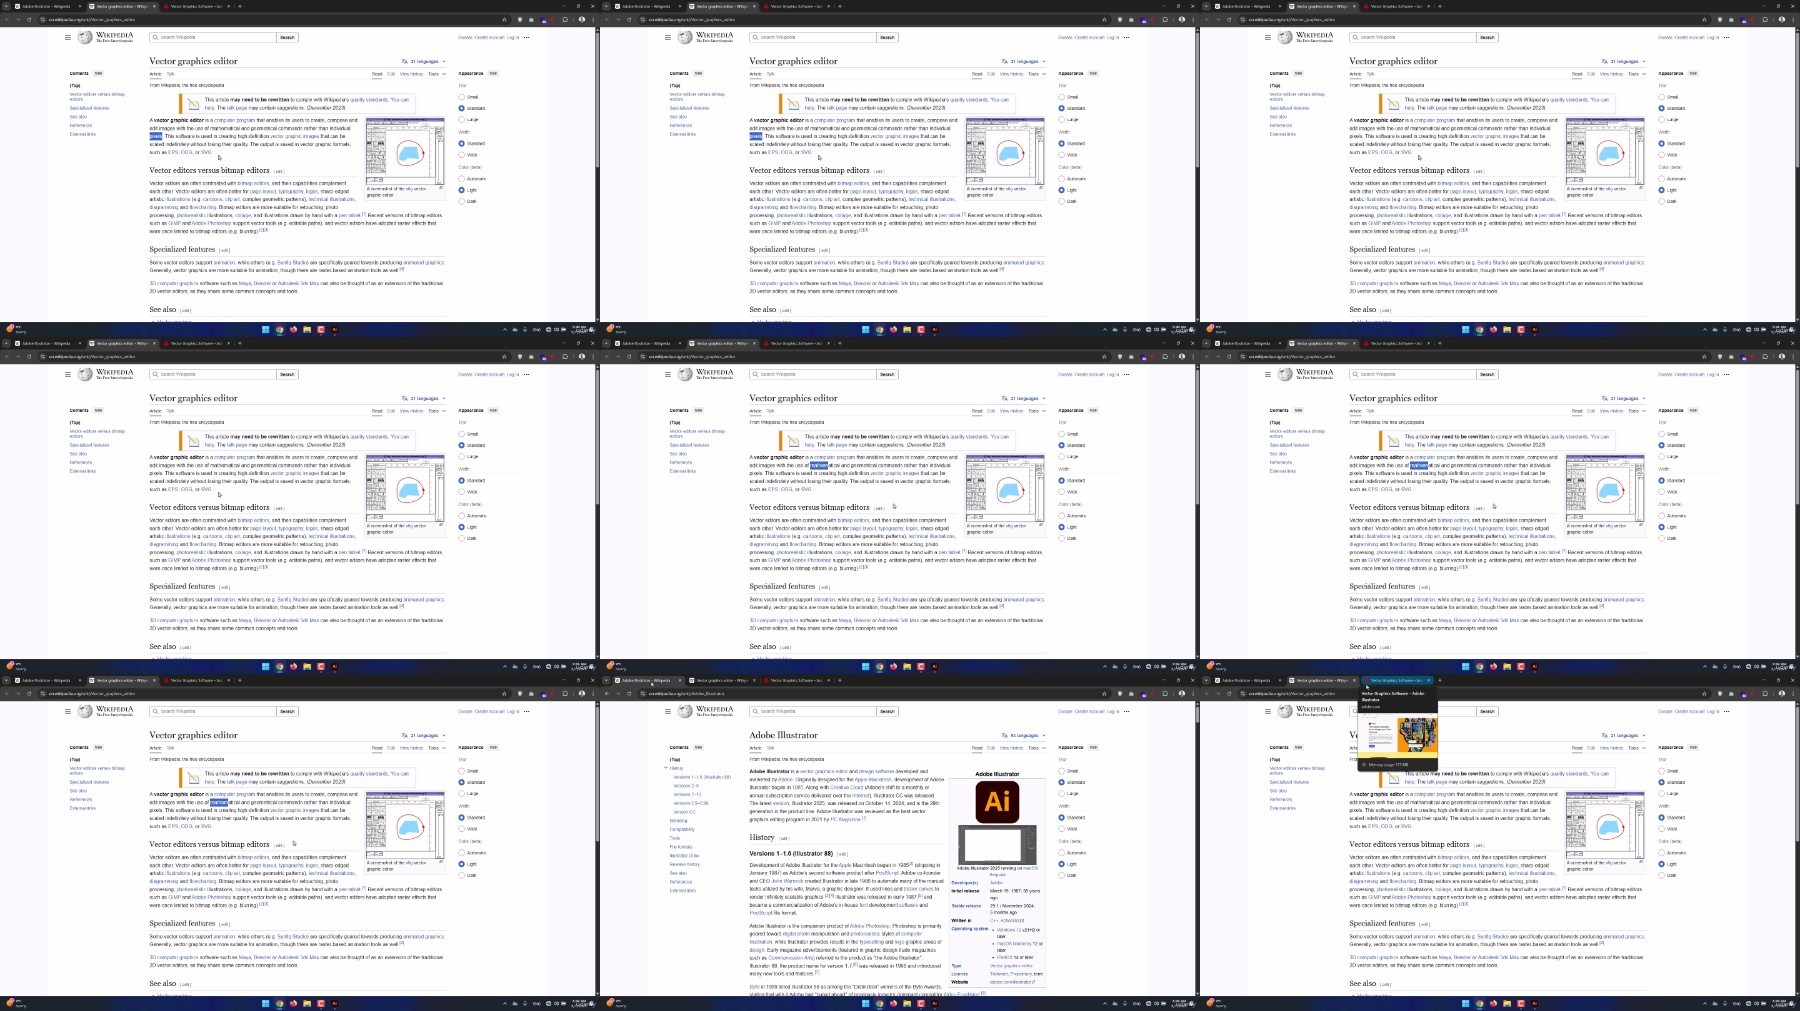Select Small text size on the Illustrator article
This screenshot has width=1800, height=1011.
tap(1062, 771)
